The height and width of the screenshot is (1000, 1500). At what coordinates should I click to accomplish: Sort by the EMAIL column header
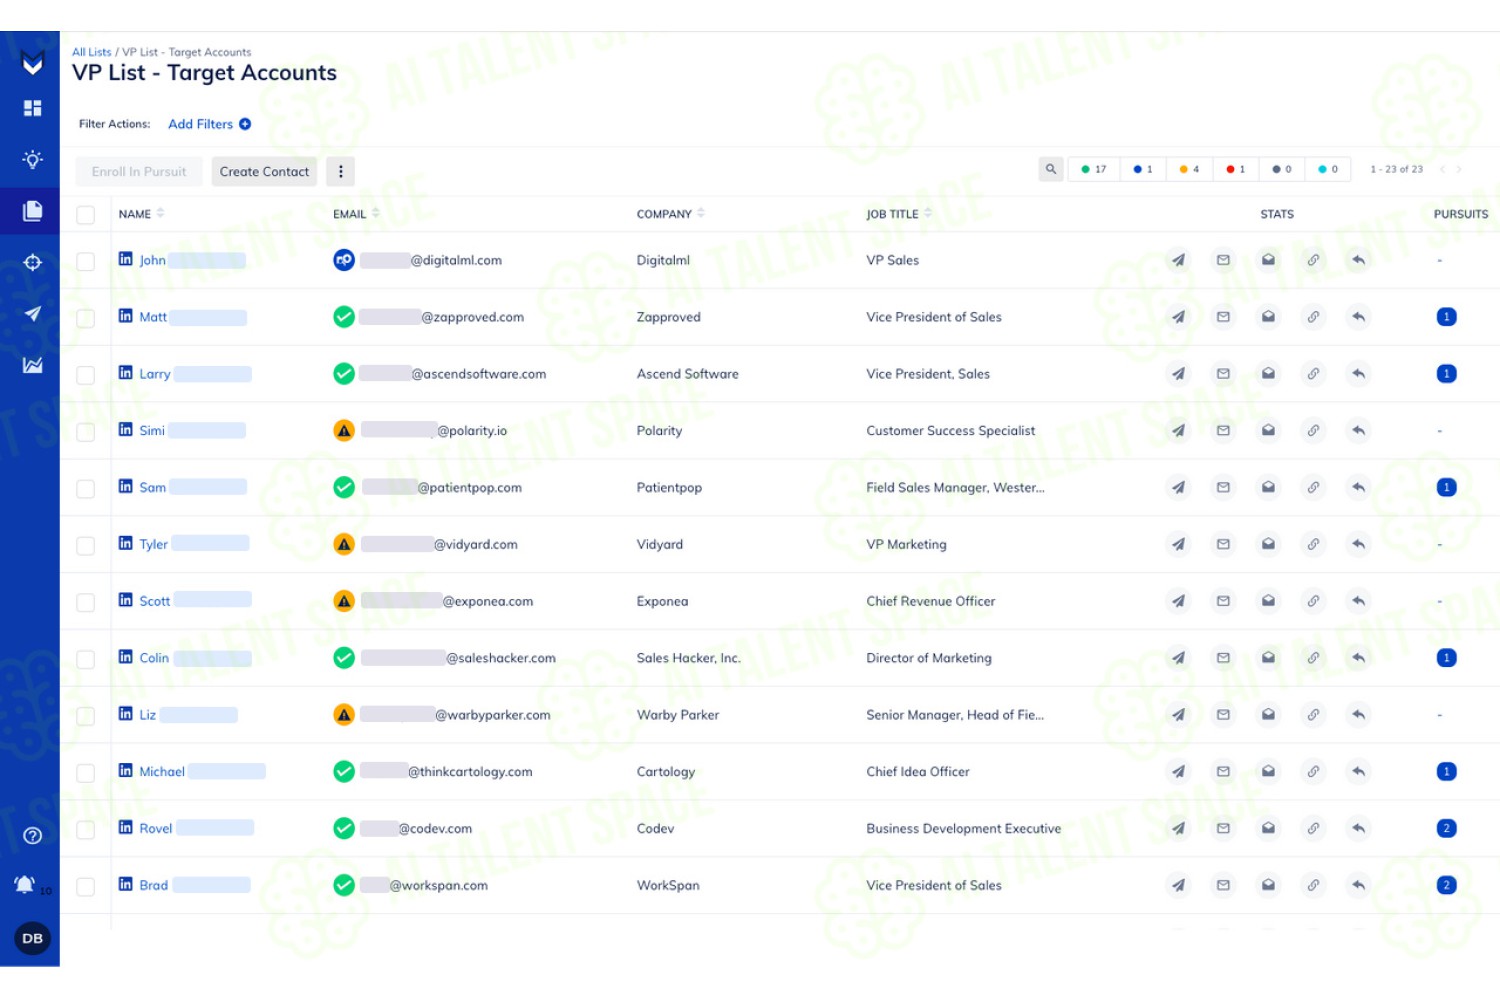(356, 214)
